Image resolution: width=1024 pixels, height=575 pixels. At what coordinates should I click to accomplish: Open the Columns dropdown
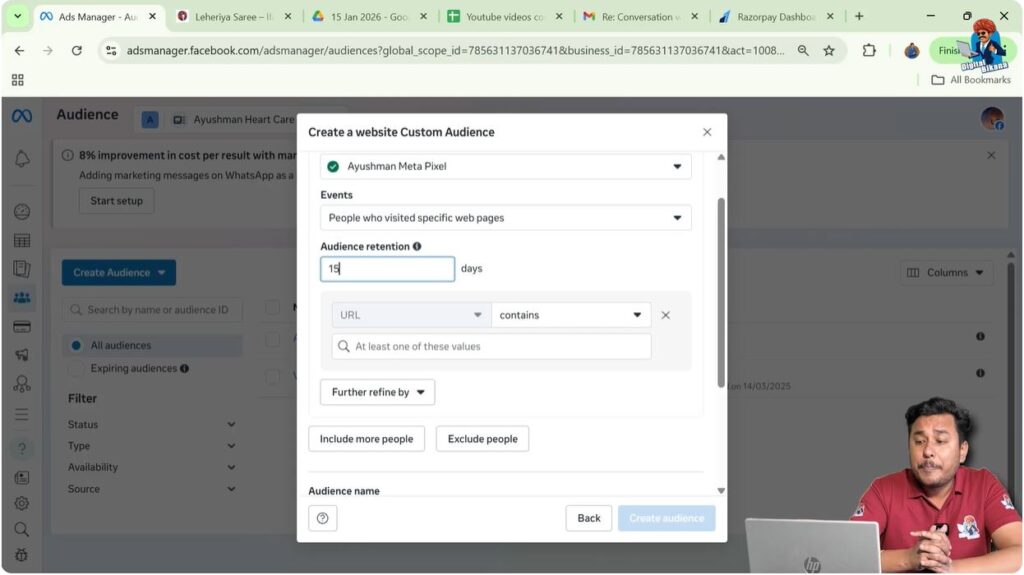pyautogui.click(x=946, y=272)
